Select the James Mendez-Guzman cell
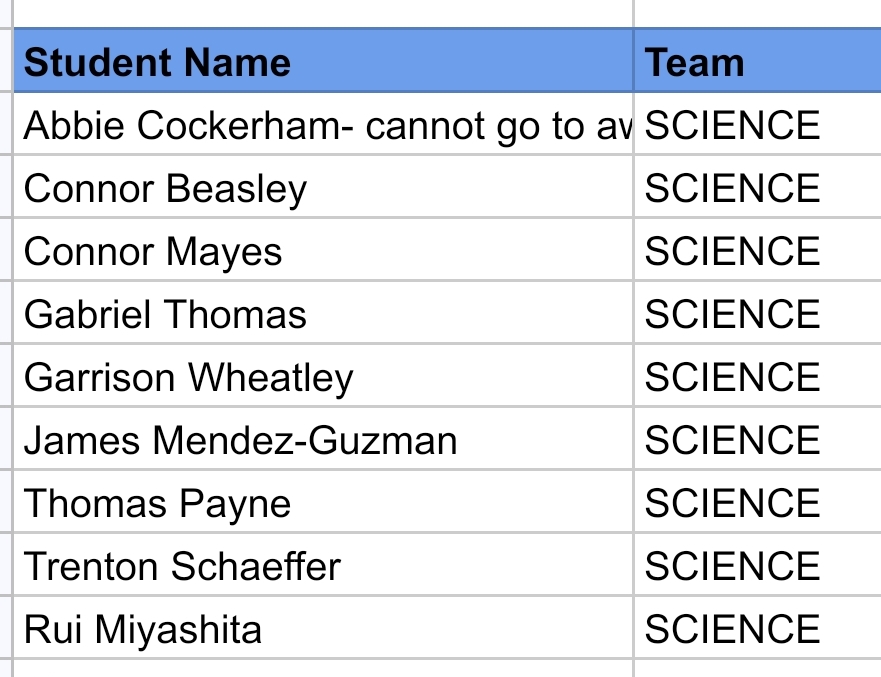 323,440
